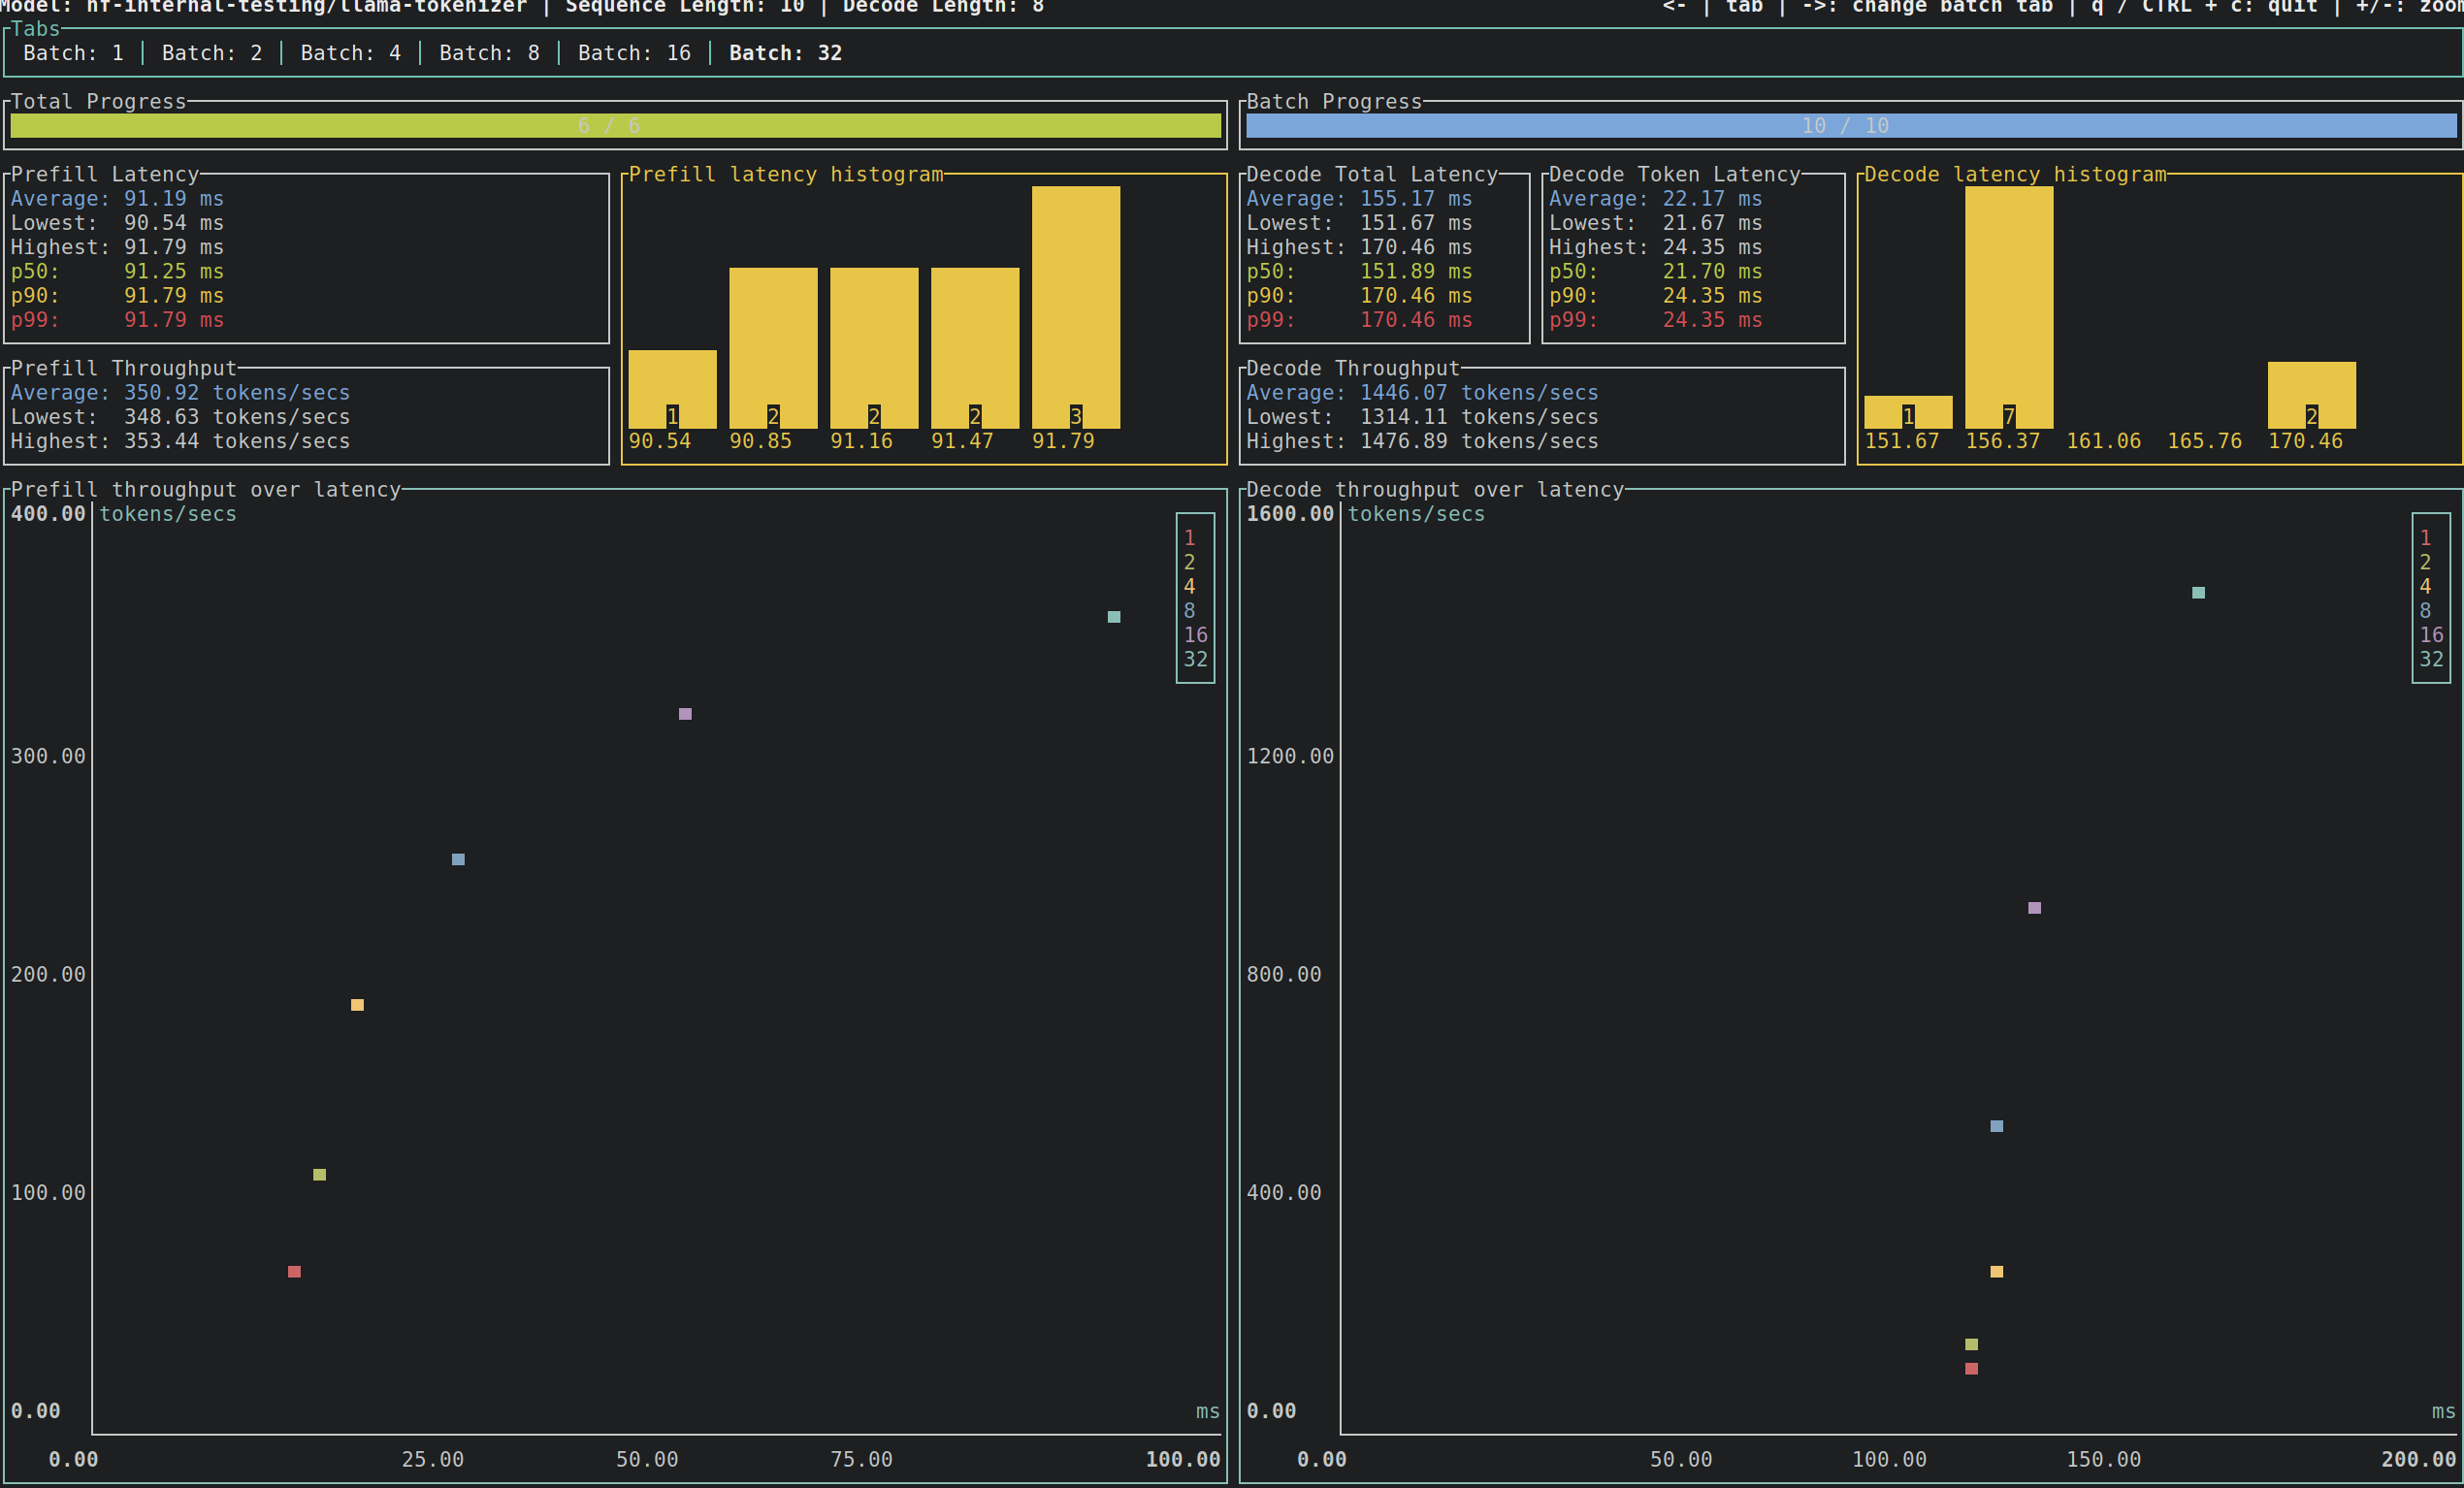Click the red batch 1 prefill scatter point

(294, 1271)
